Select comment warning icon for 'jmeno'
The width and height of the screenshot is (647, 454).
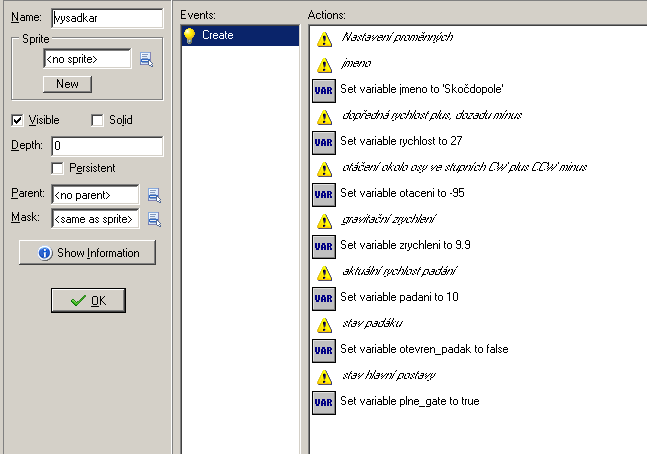(324, 65)
